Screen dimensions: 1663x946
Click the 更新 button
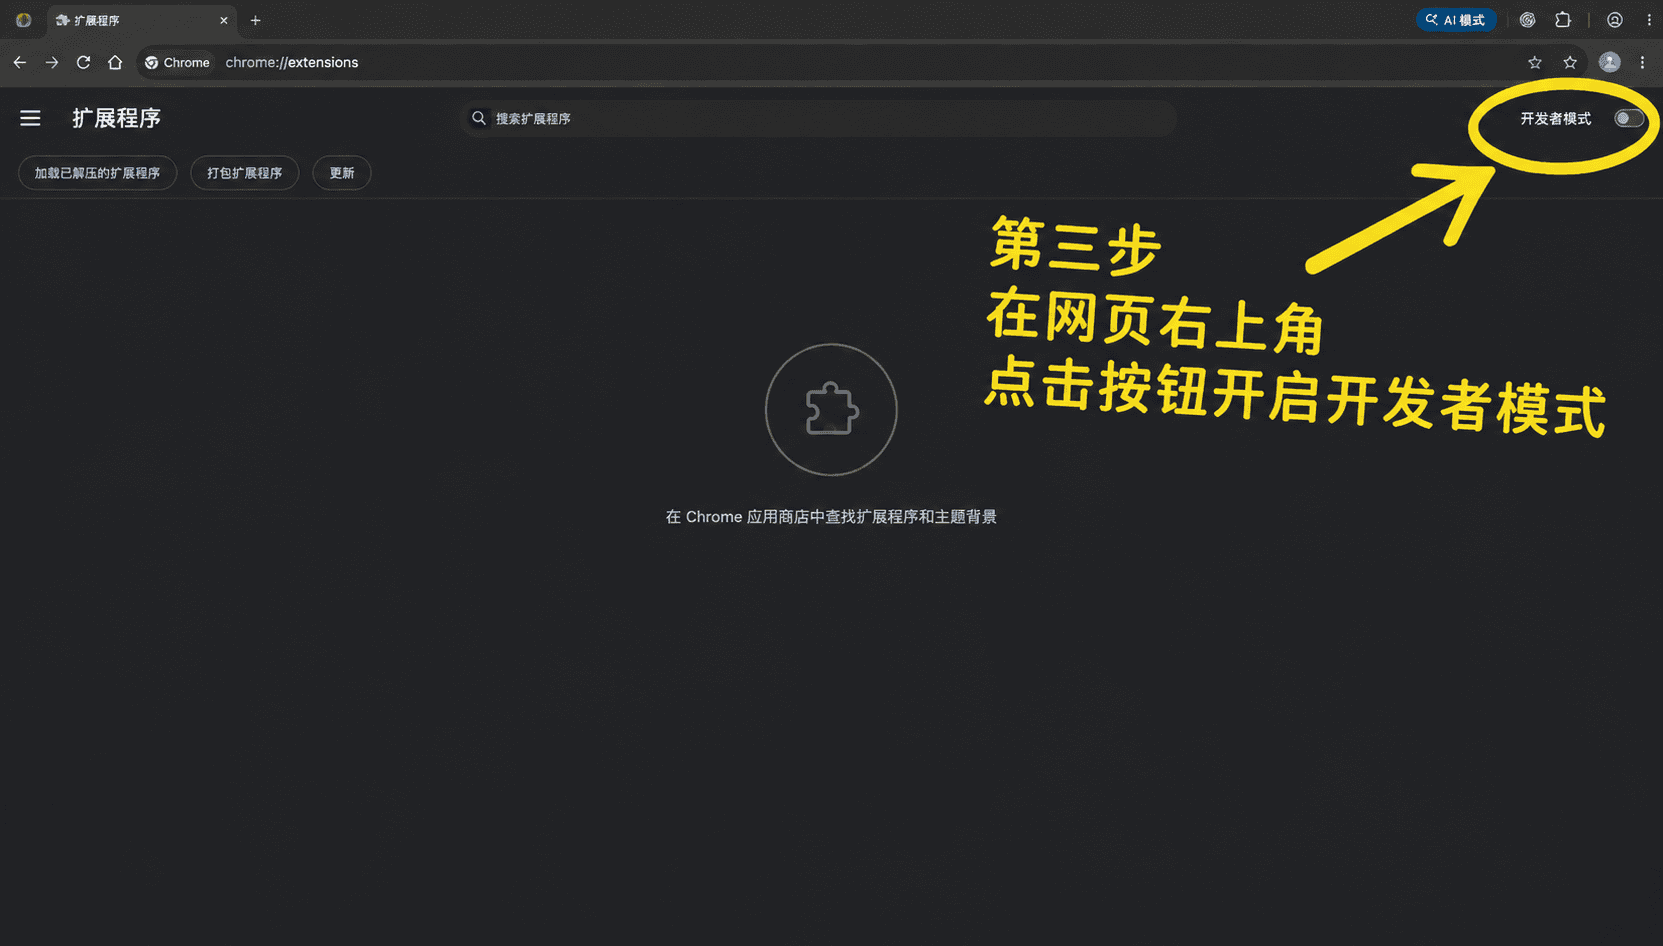click(342, 173)
